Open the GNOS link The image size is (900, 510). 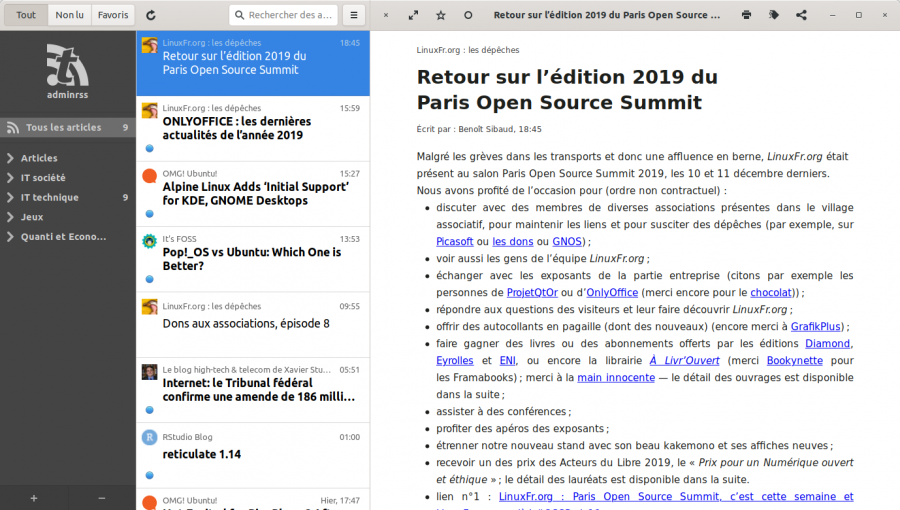click(567, 242)
